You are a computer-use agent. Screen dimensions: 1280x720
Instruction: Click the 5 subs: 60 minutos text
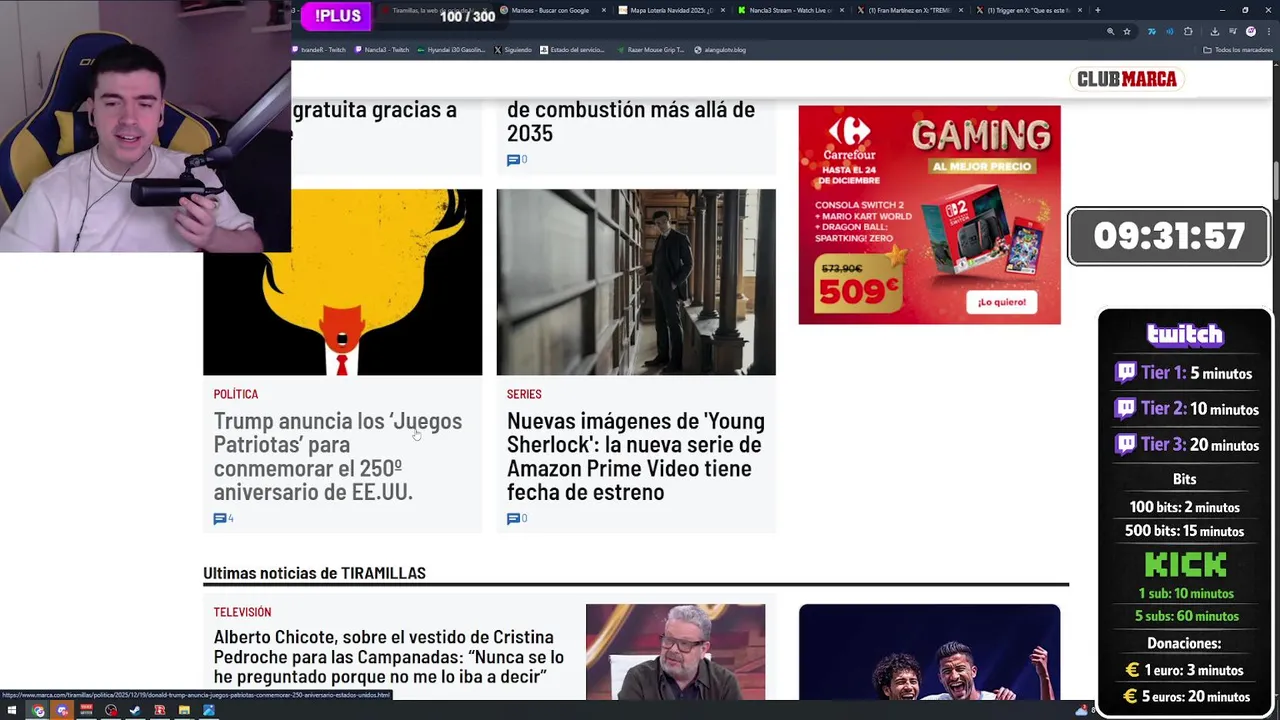[x=1187, y=616]
